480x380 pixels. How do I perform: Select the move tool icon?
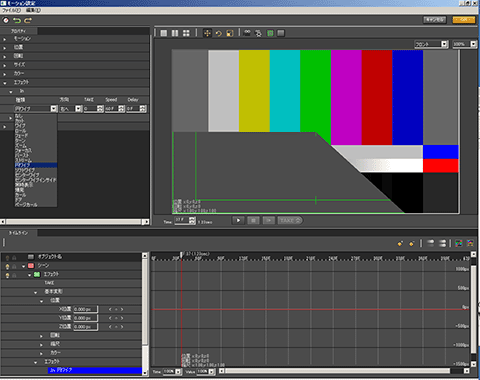tap(207, 33)
